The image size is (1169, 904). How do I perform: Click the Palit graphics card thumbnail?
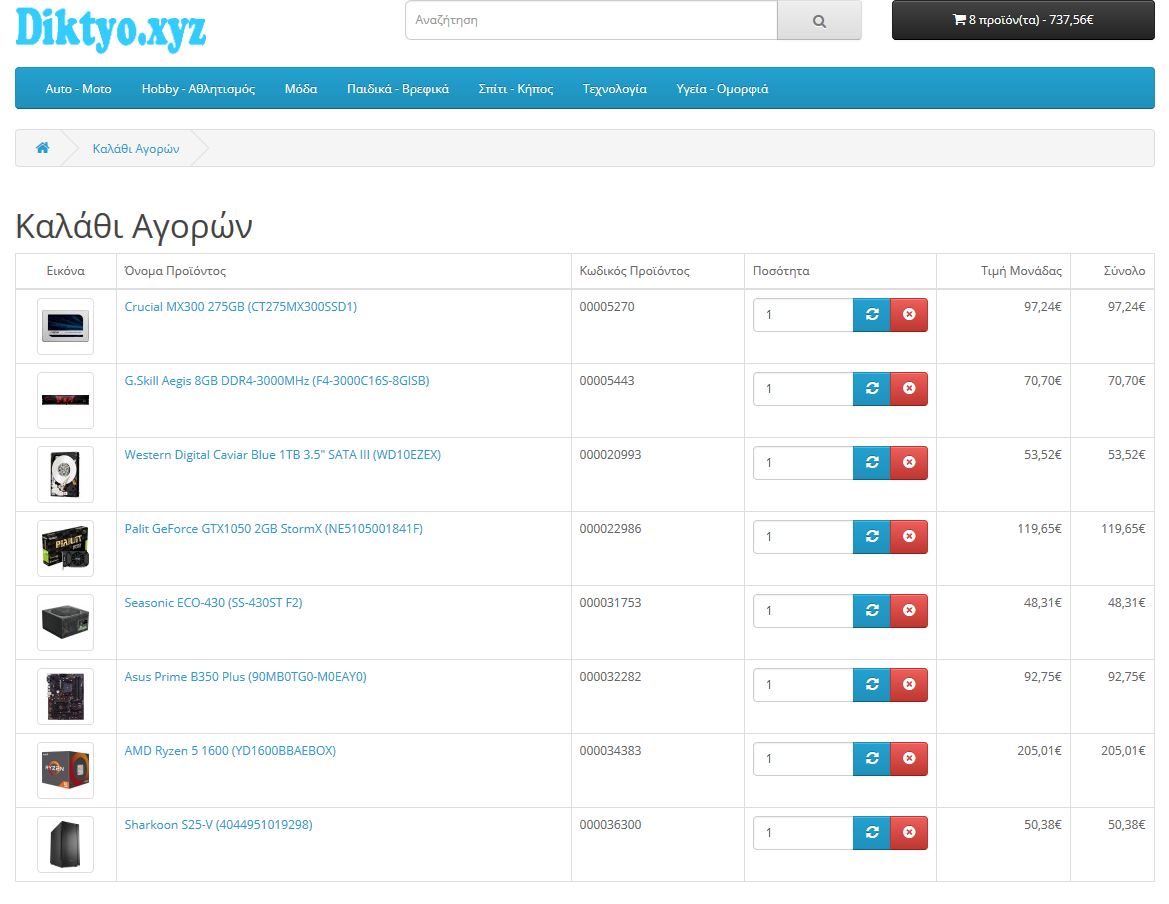[x=66, y=549]
